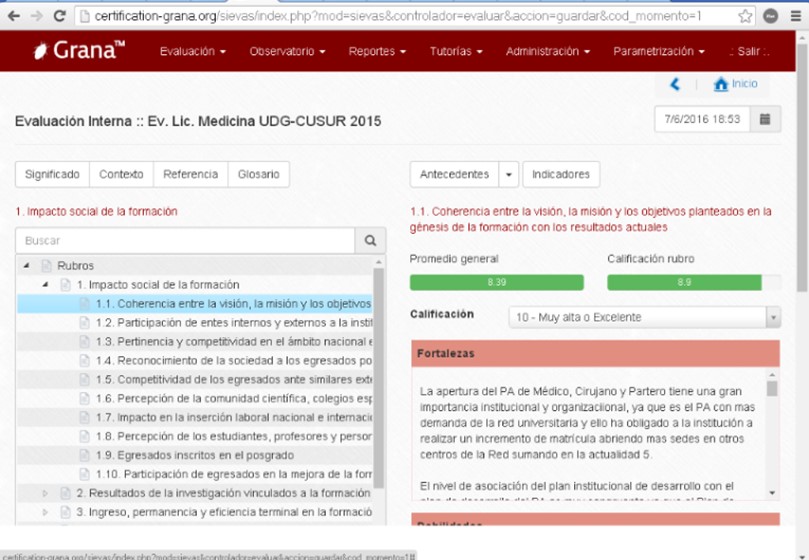The image size is (809, 560).
Task: Click the browser reload icon
Action: click(x=60, y=16)
